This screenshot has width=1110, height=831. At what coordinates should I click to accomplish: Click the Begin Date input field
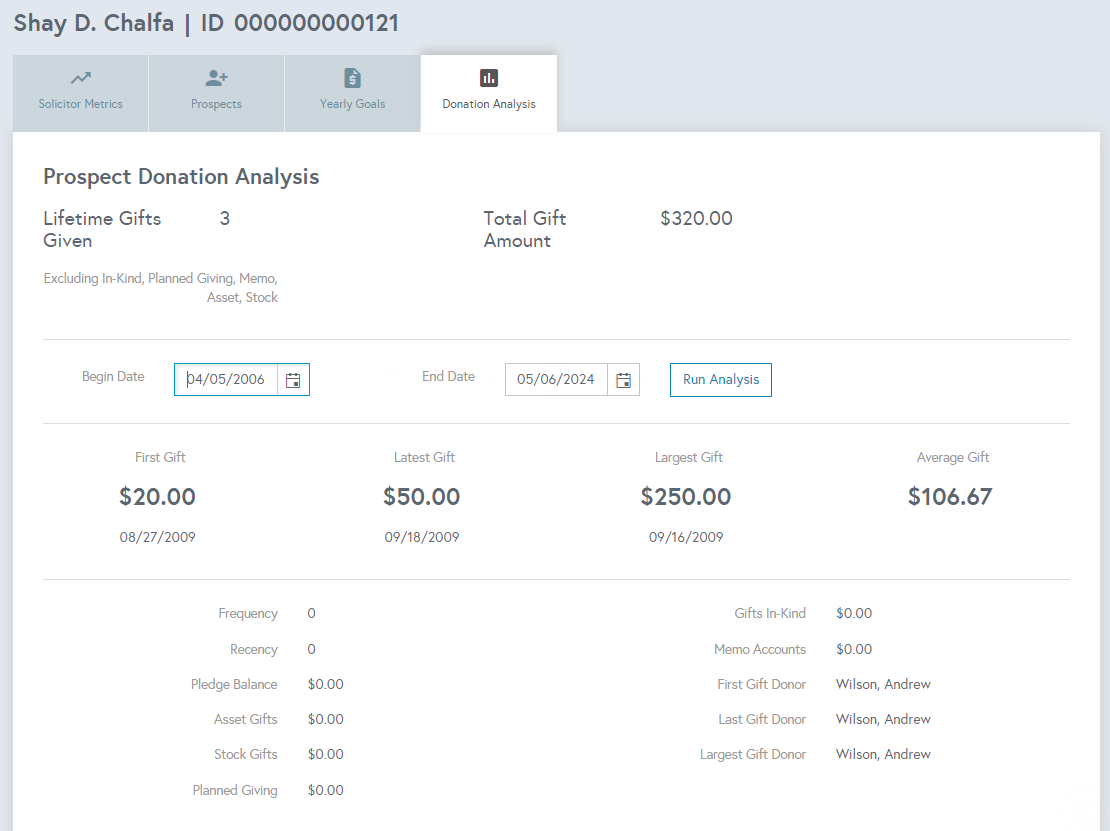coord(227,379)
